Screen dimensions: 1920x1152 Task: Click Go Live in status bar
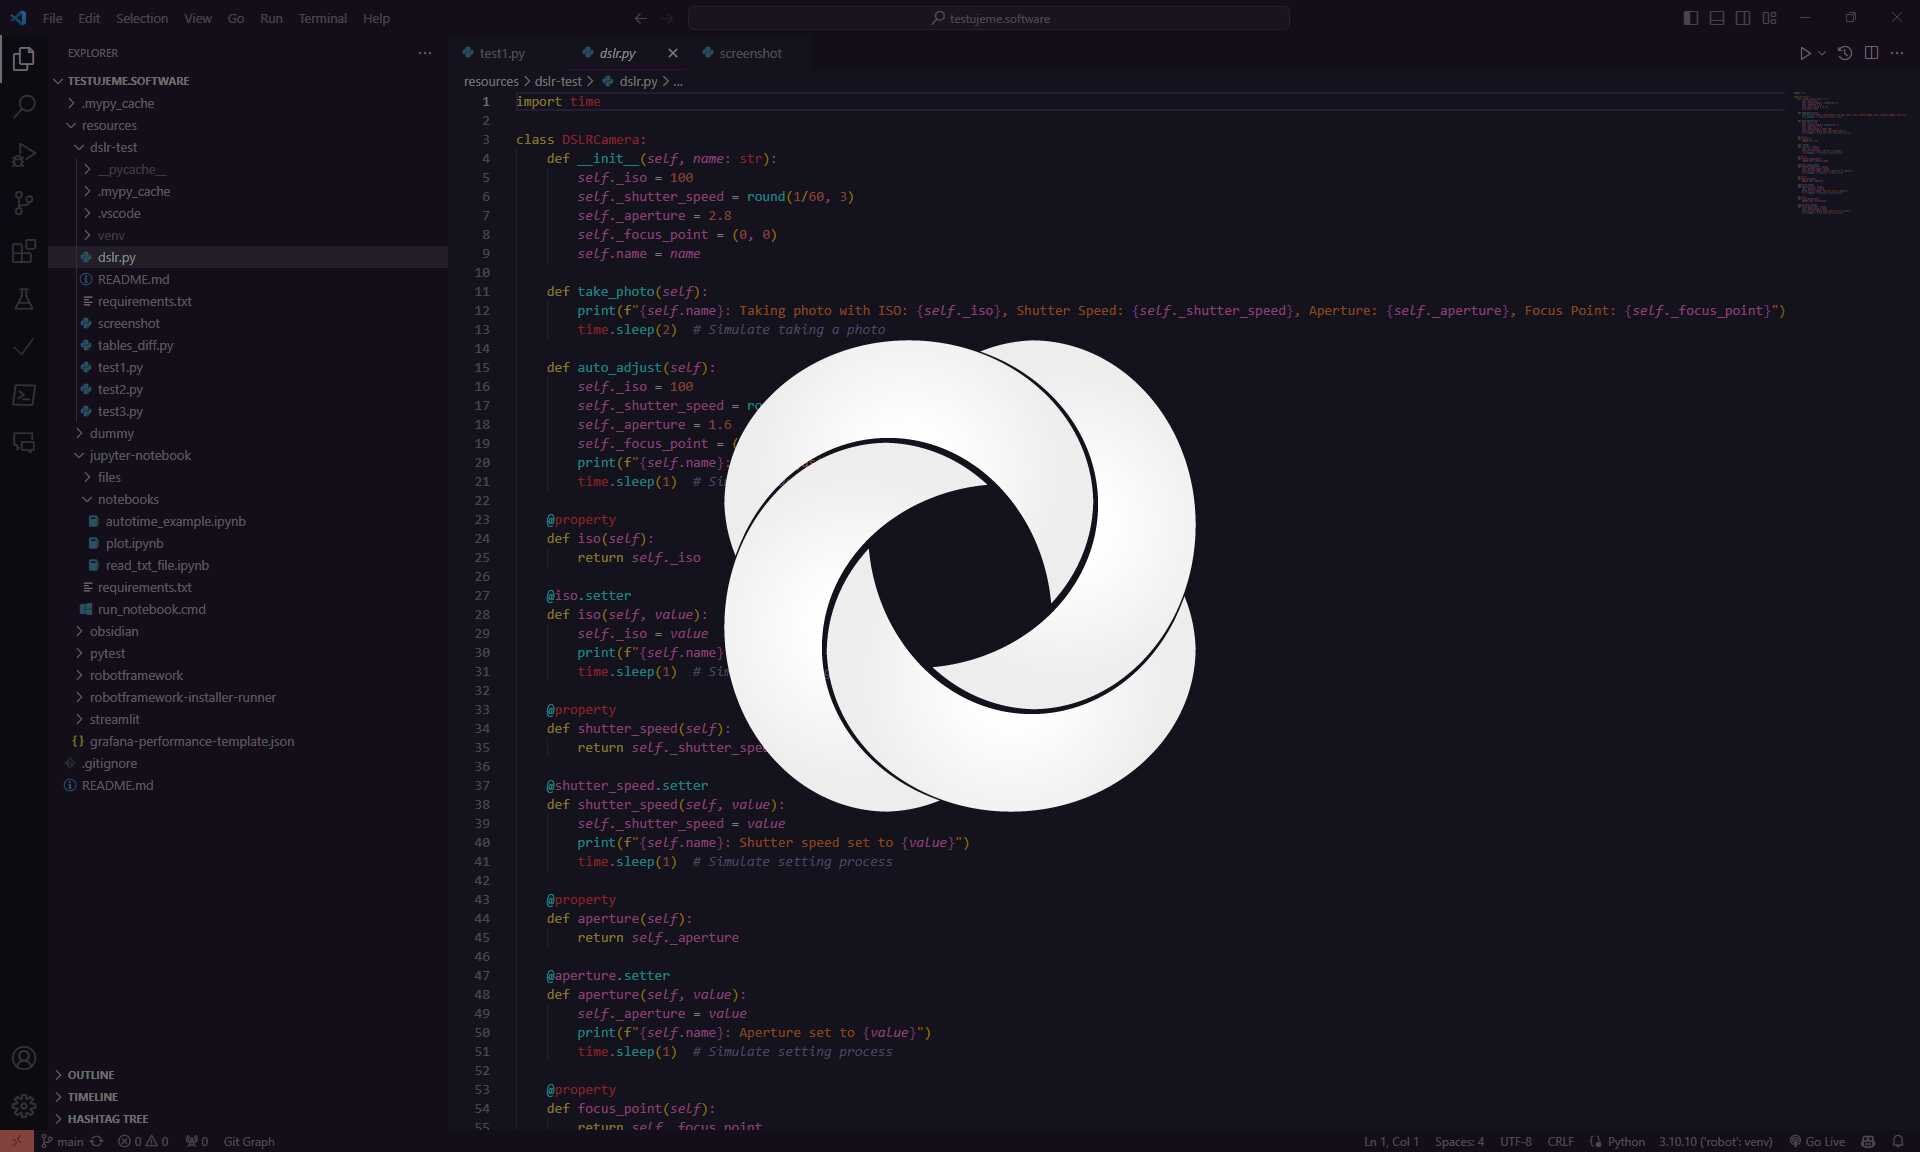point(1817,1141)
